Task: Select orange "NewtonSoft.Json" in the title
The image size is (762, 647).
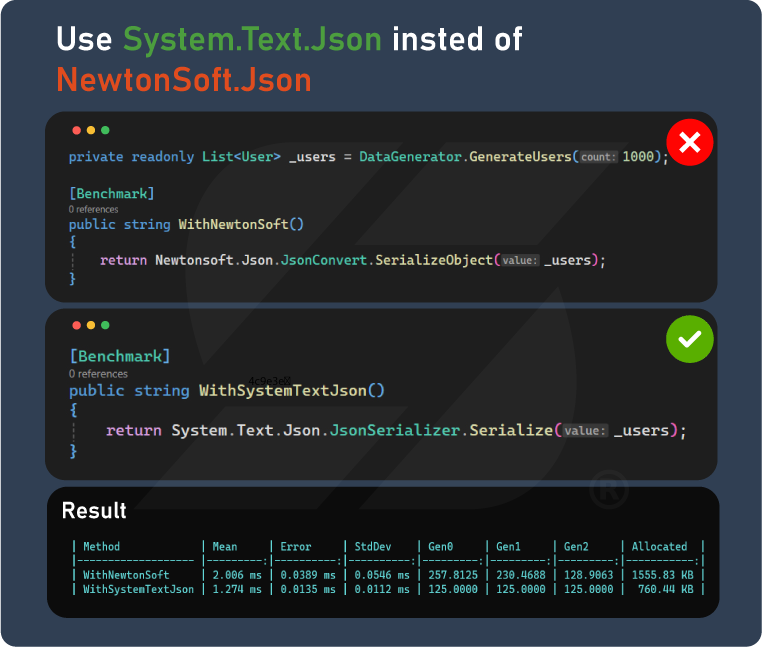Action: 184,80
